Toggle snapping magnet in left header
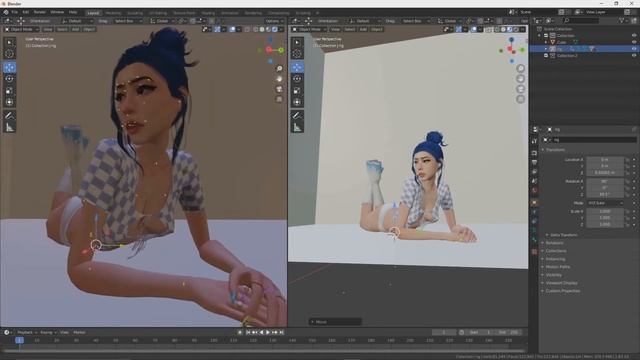Screen dimensions: 640x360 (193, 21)
